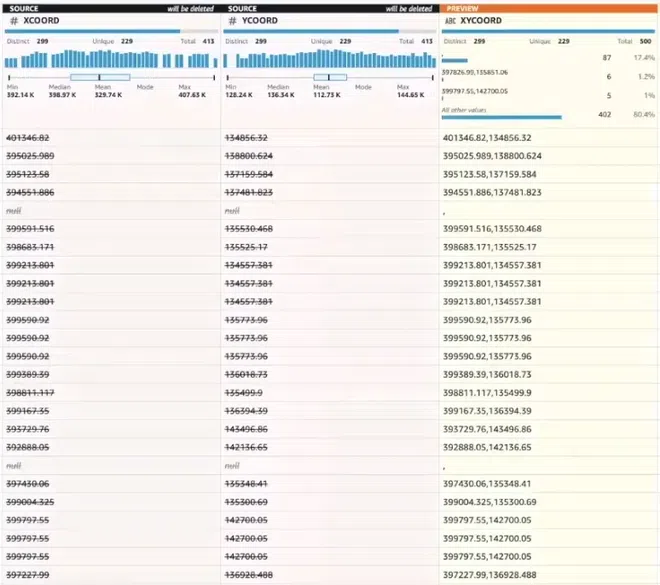Click preview cell 401346.82,134856.32

(x=487, y=138)
